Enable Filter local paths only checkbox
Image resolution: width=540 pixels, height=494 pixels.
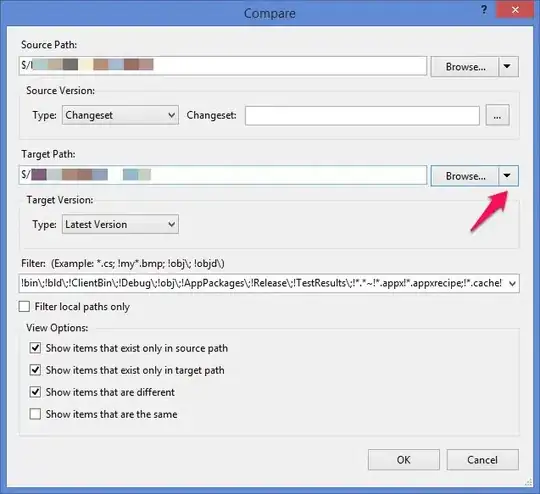pyautogui.click(x=24, y=307)
